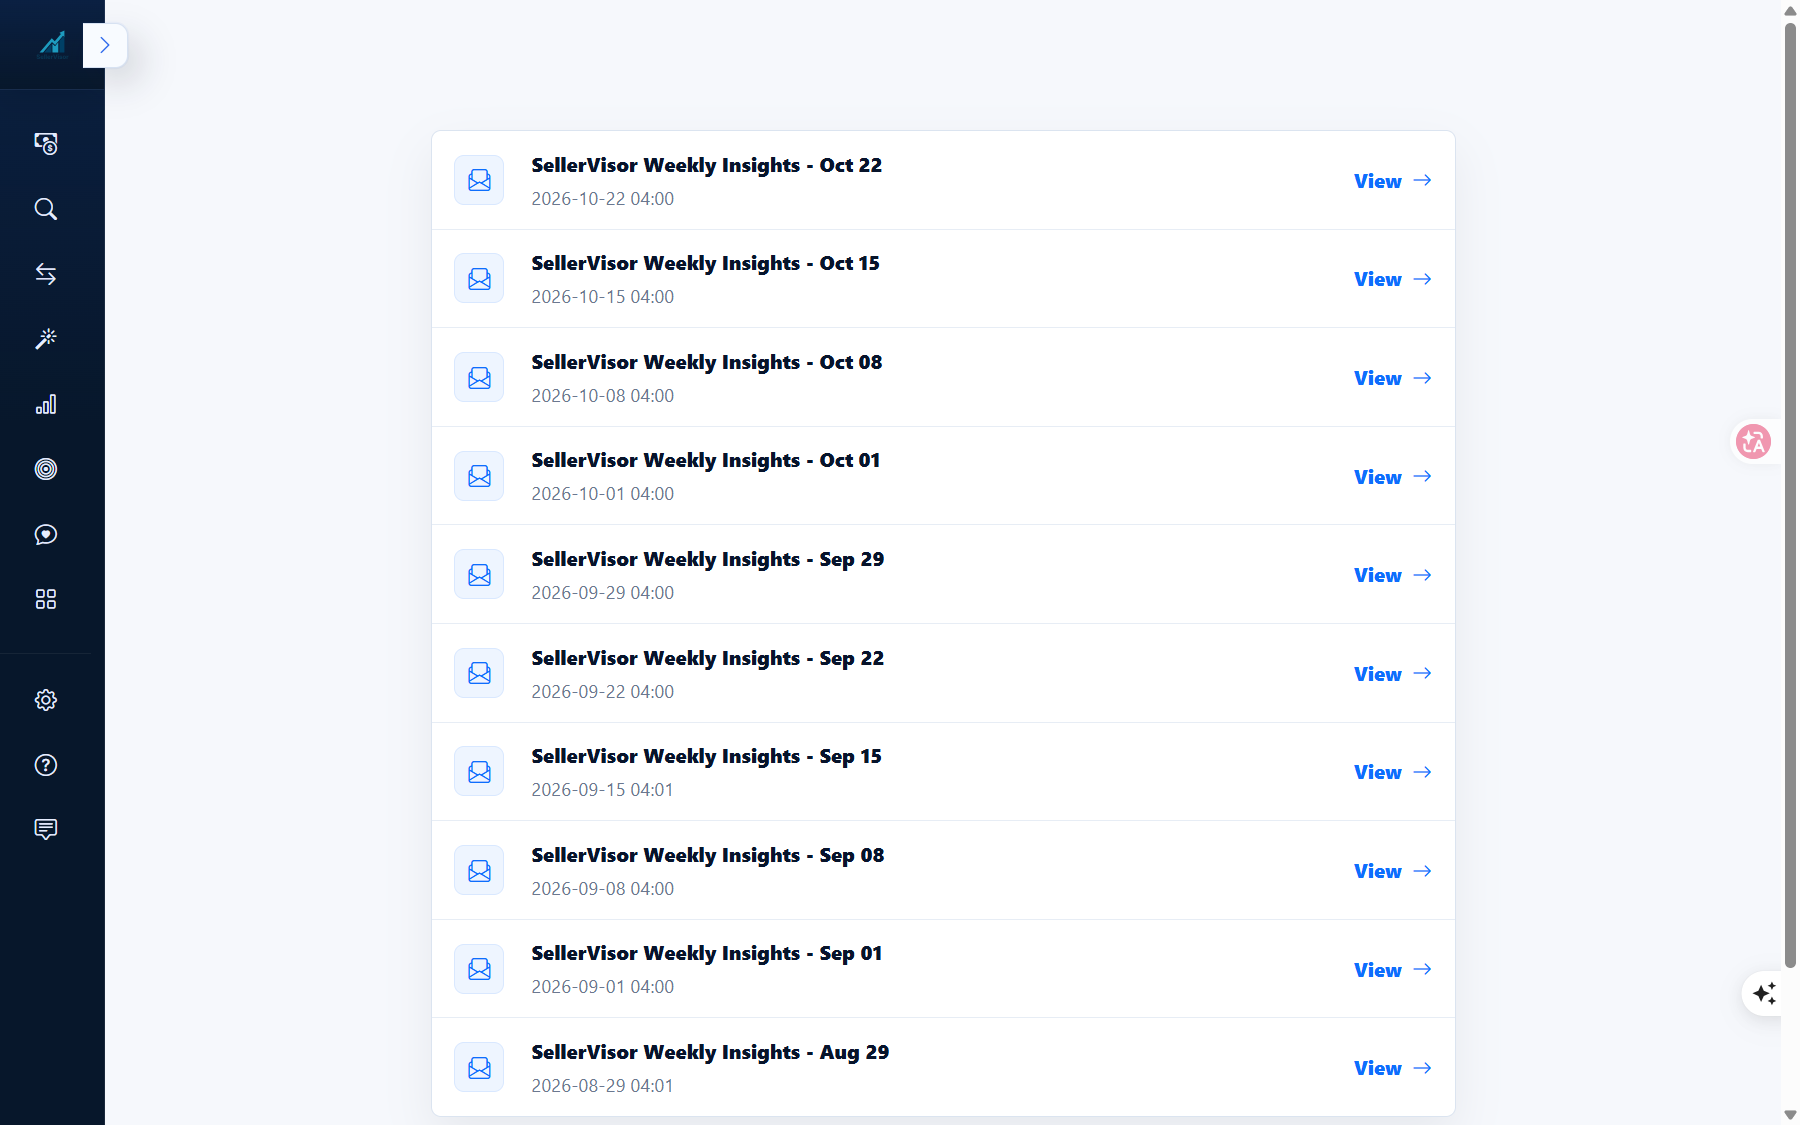Click the SellerVisor logo icon
1800x1125 pixels.
(52, 45)
